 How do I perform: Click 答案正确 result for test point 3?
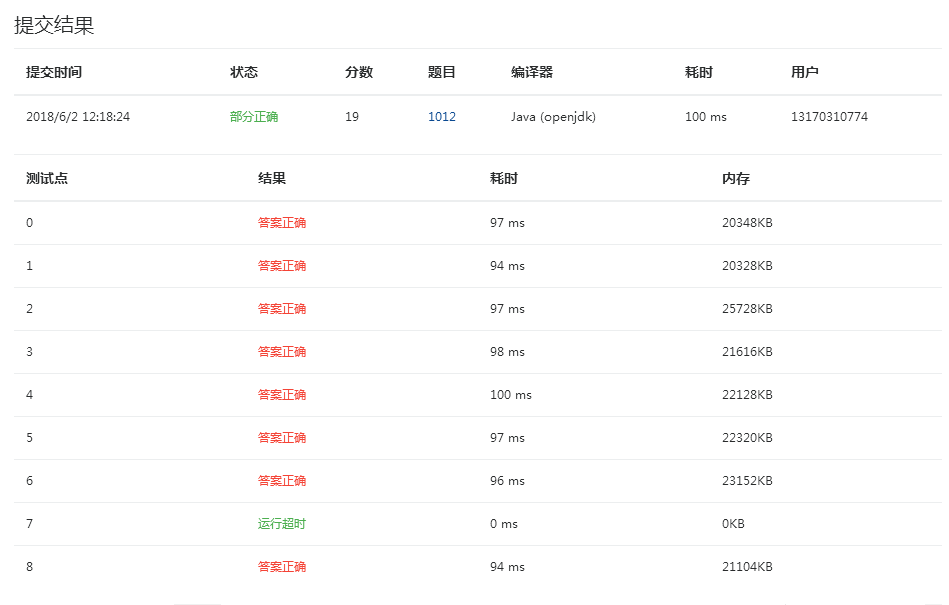point(282,352)
